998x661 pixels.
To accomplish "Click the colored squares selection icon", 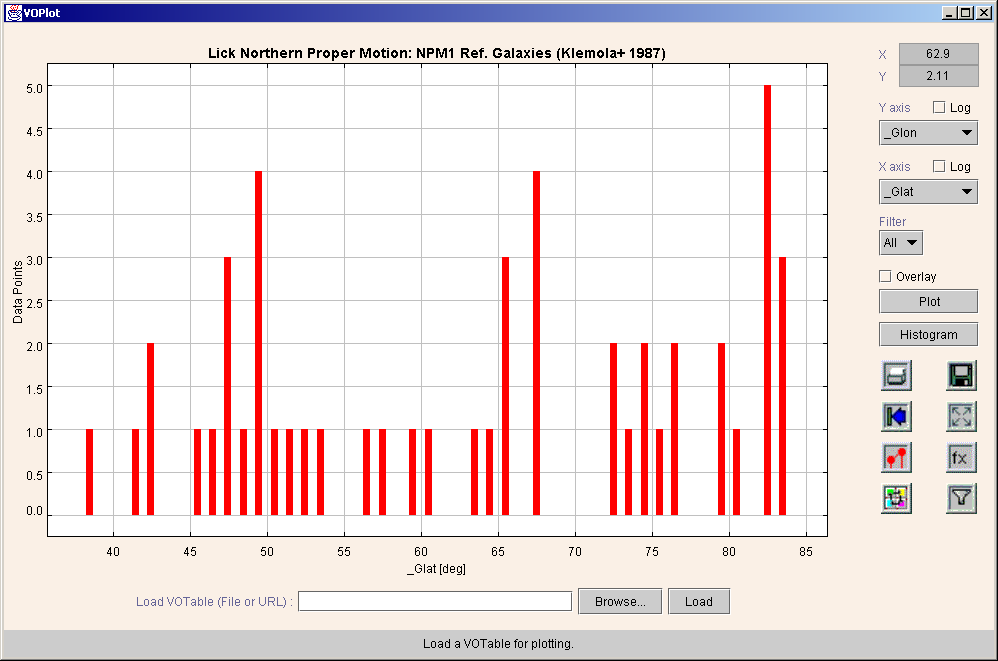I will pos(896,498).
